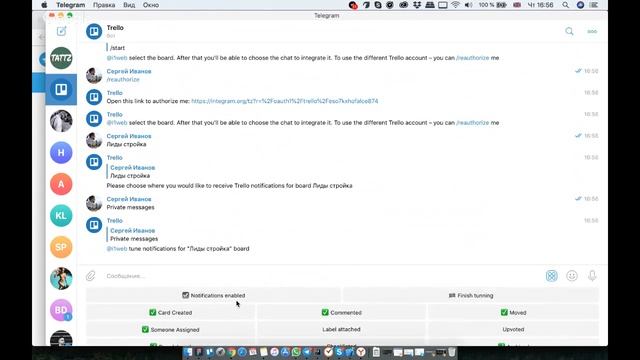Open Yandex Browser from the Dock
640x360 pixels.
[361, 352]
